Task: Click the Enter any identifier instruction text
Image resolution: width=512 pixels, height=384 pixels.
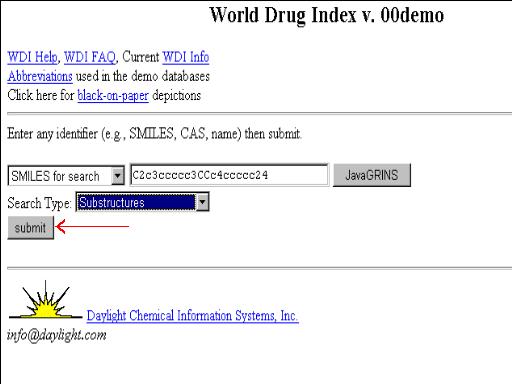Action: [x=154, y=134]
